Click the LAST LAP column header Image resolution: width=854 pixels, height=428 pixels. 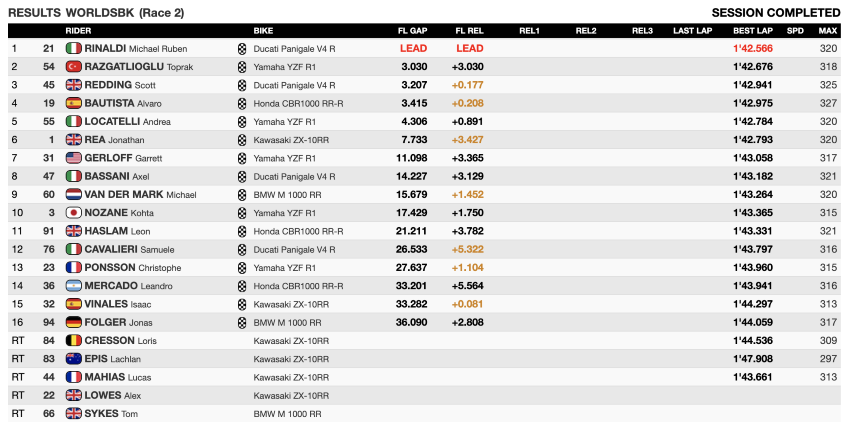pos(692,30)
